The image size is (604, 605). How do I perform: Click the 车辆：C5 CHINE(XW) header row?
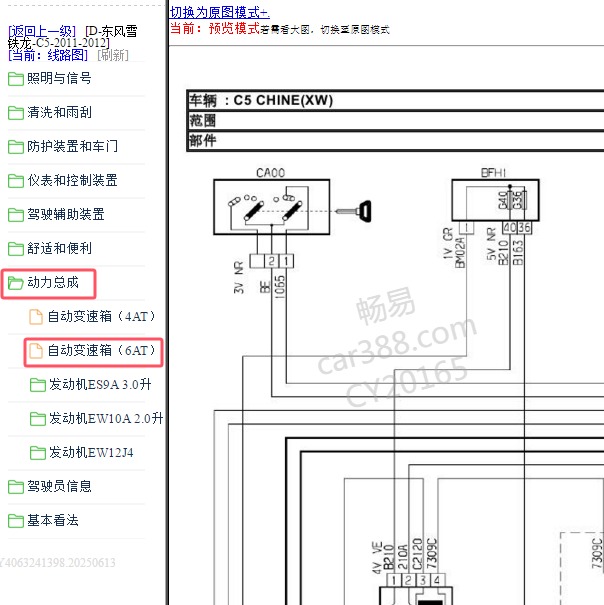click(x=395, y=100)
